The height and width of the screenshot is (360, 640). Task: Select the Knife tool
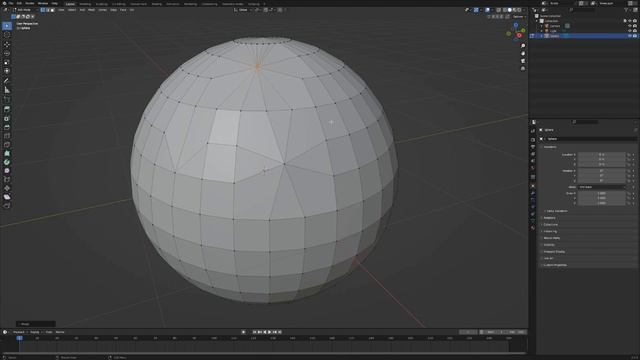(7, 145)
